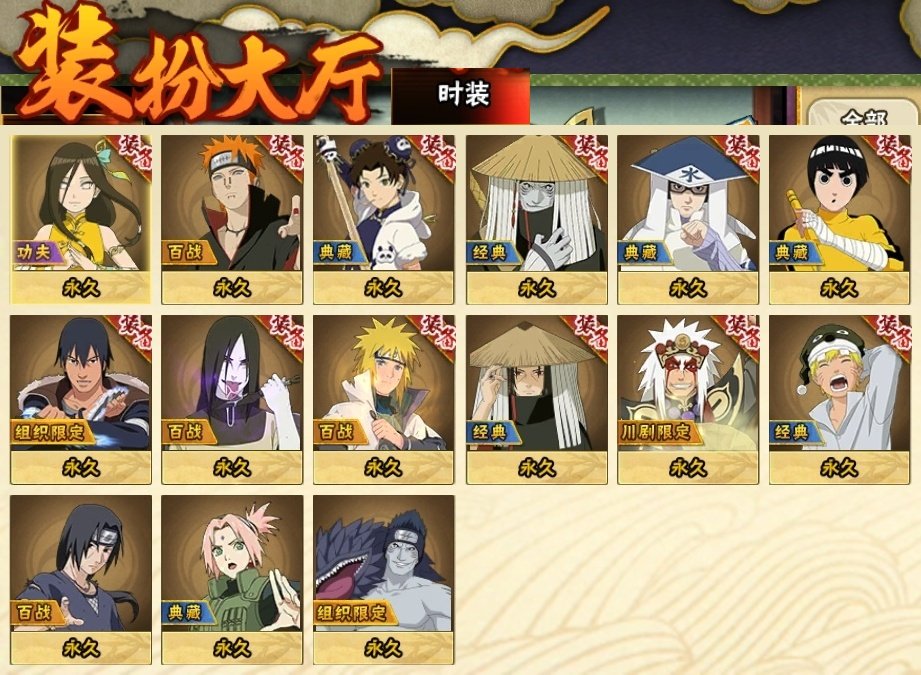Choose the orange-haired Pain 百战 costume
921x675 pixels.
232,219
